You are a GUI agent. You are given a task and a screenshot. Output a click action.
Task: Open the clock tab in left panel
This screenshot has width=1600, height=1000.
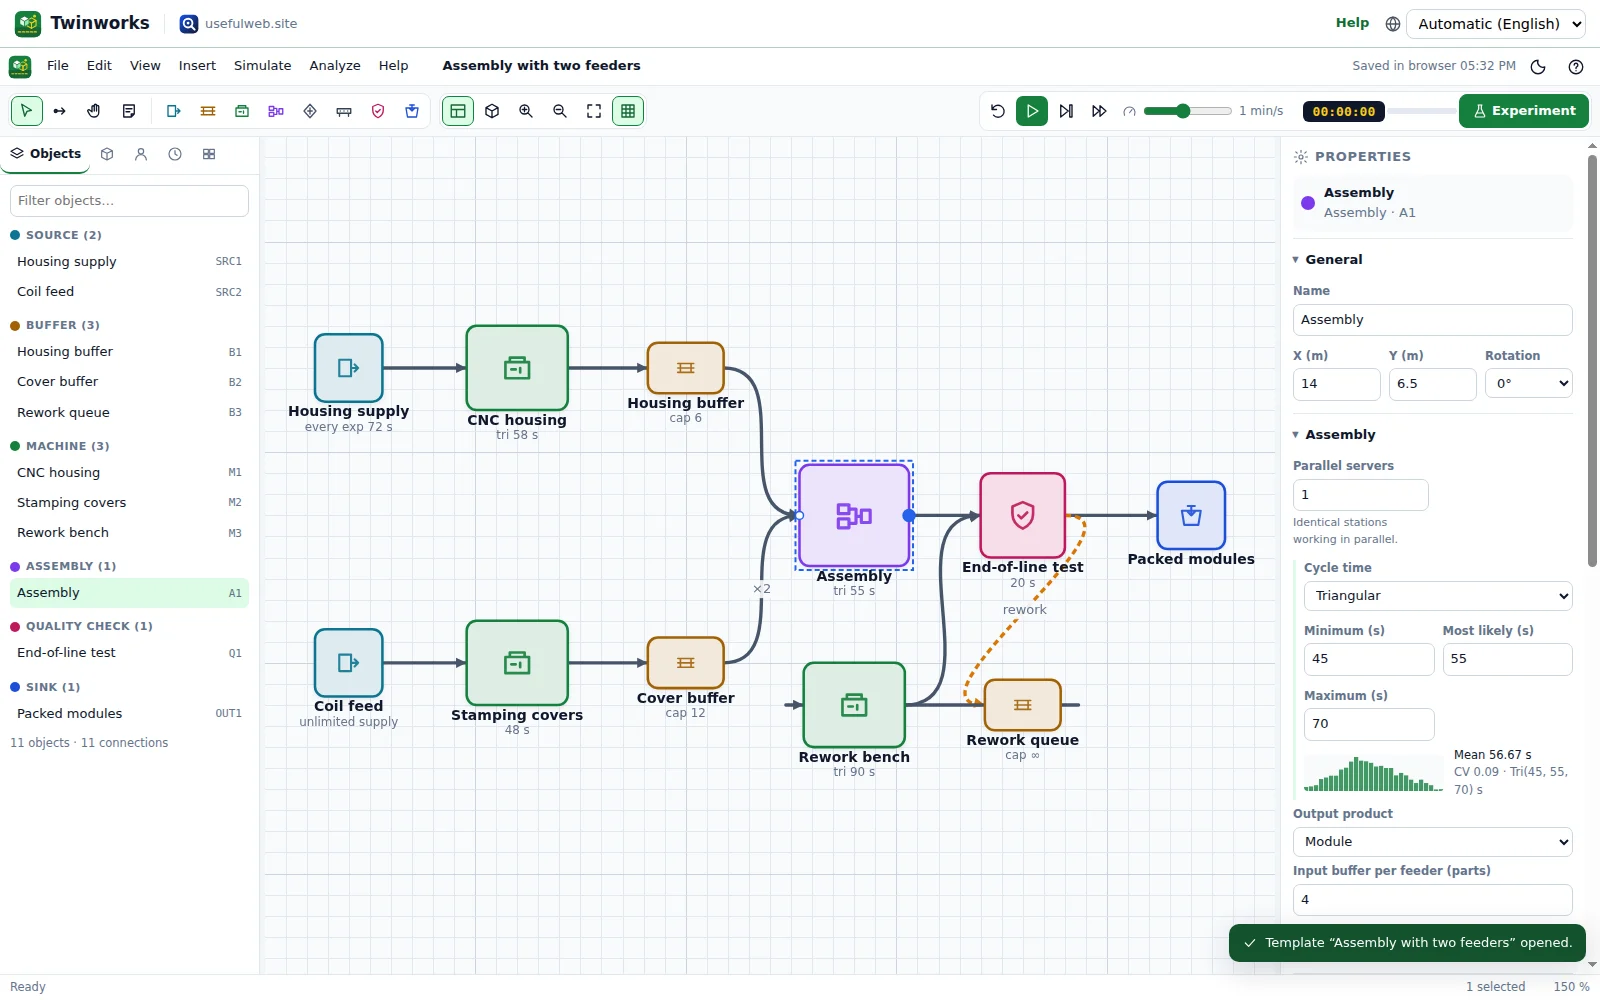[175, 154]
